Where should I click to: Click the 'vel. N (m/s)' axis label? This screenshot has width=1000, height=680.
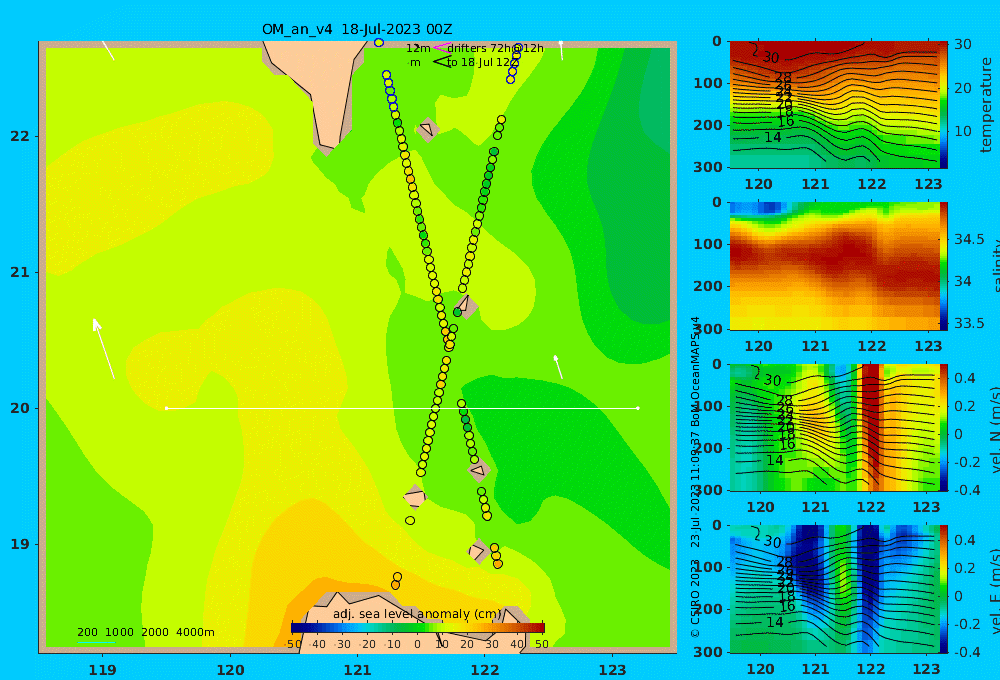(x=995, y=429)
